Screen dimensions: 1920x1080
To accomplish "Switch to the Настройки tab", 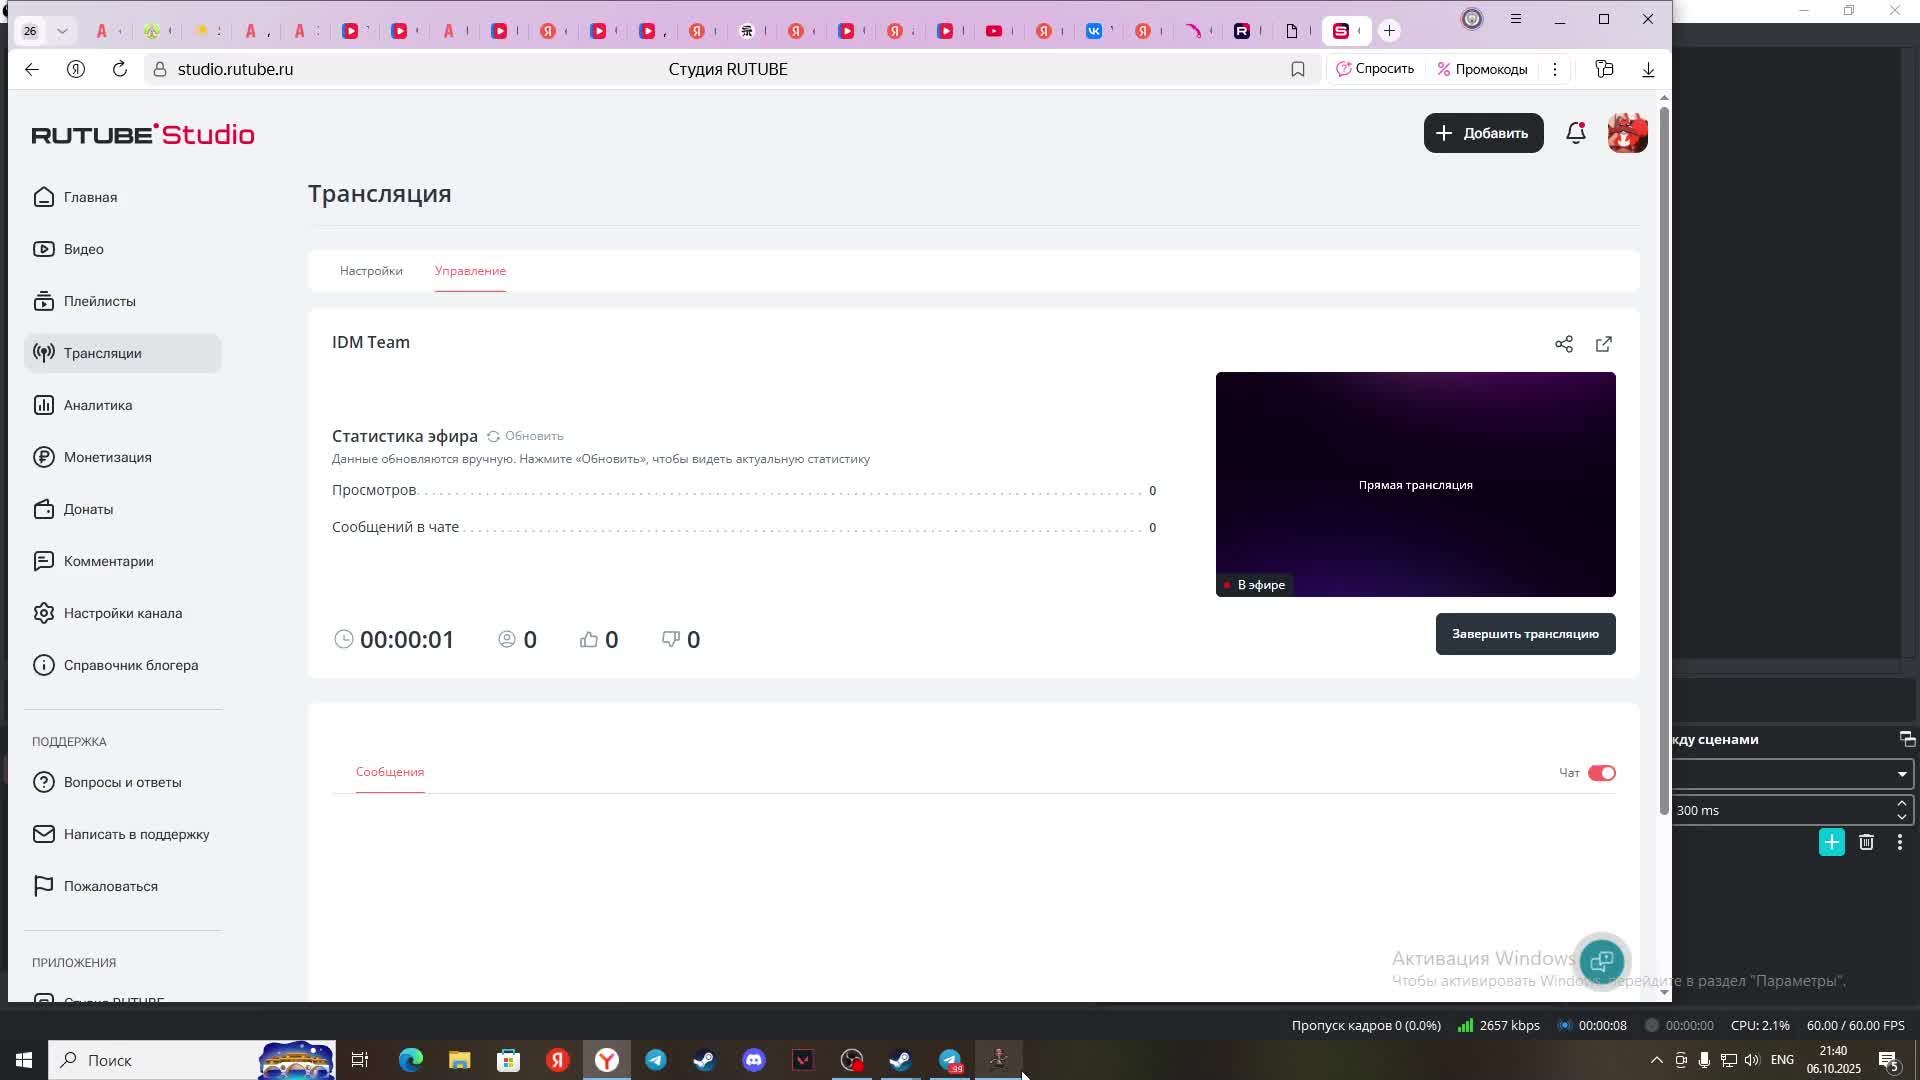I will (371, 271).
